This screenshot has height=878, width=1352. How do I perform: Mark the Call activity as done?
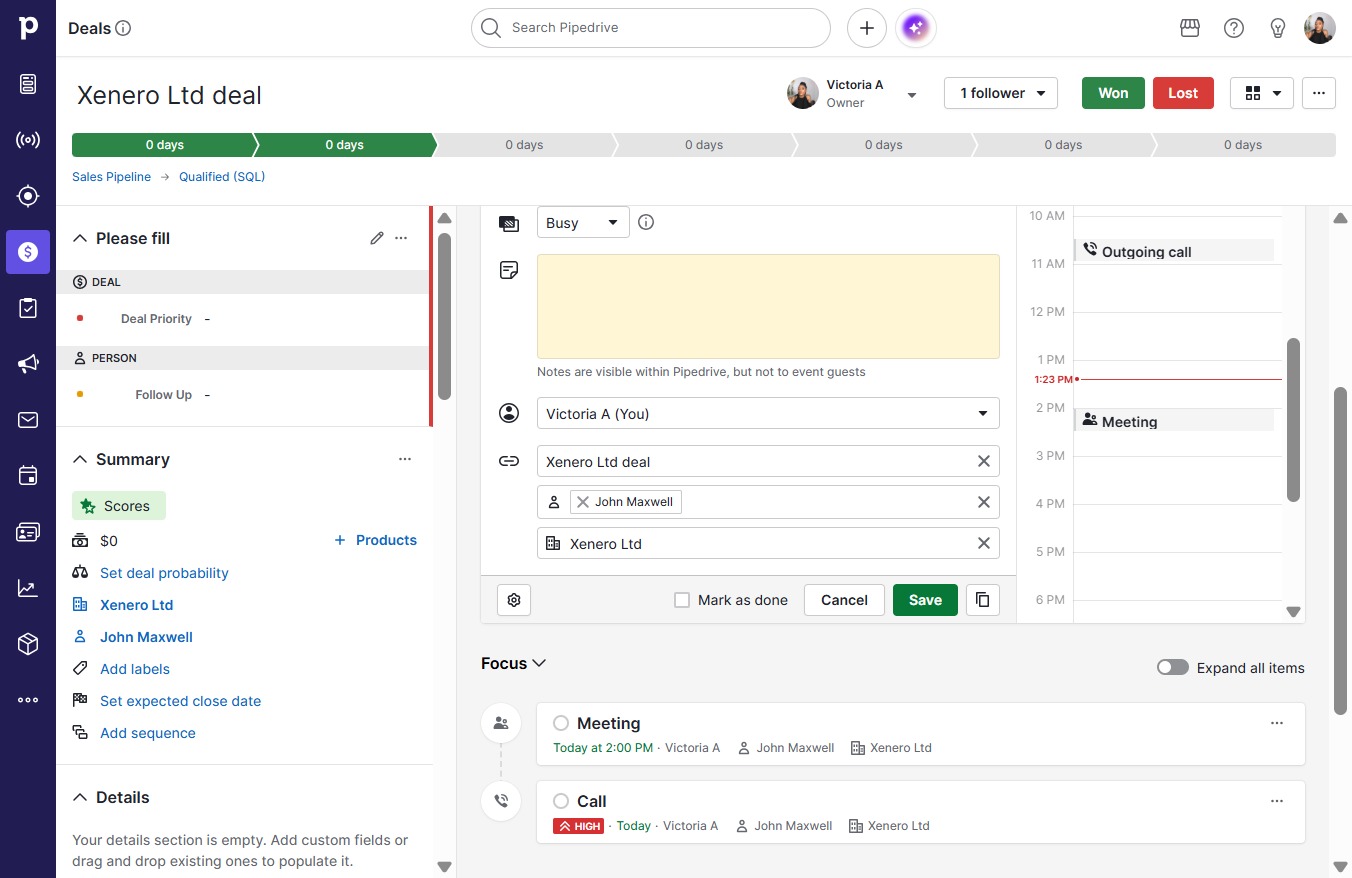pos(561,801)
